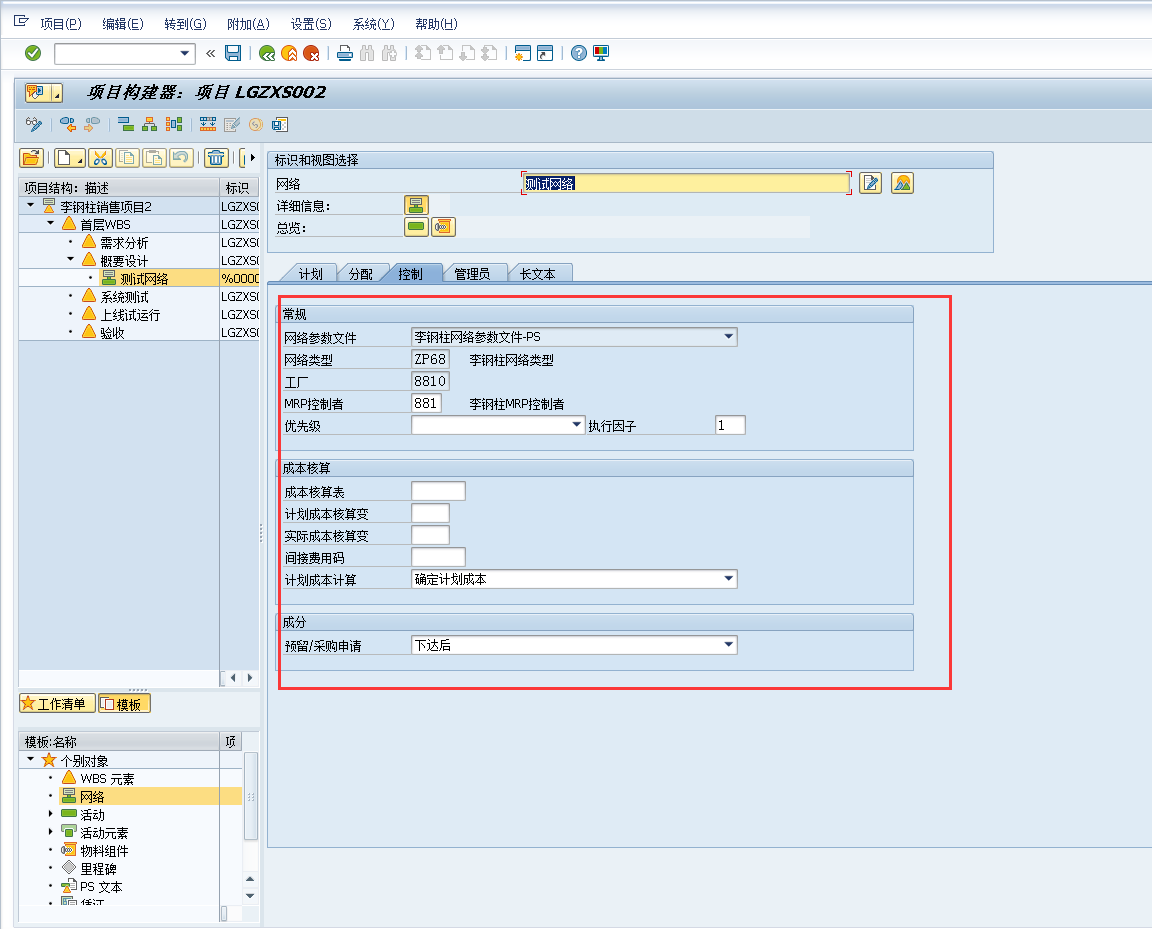This screenshot has width=1152, height=929.
Task: Select the delete trash can icon
Action: [x=218, y=157]
